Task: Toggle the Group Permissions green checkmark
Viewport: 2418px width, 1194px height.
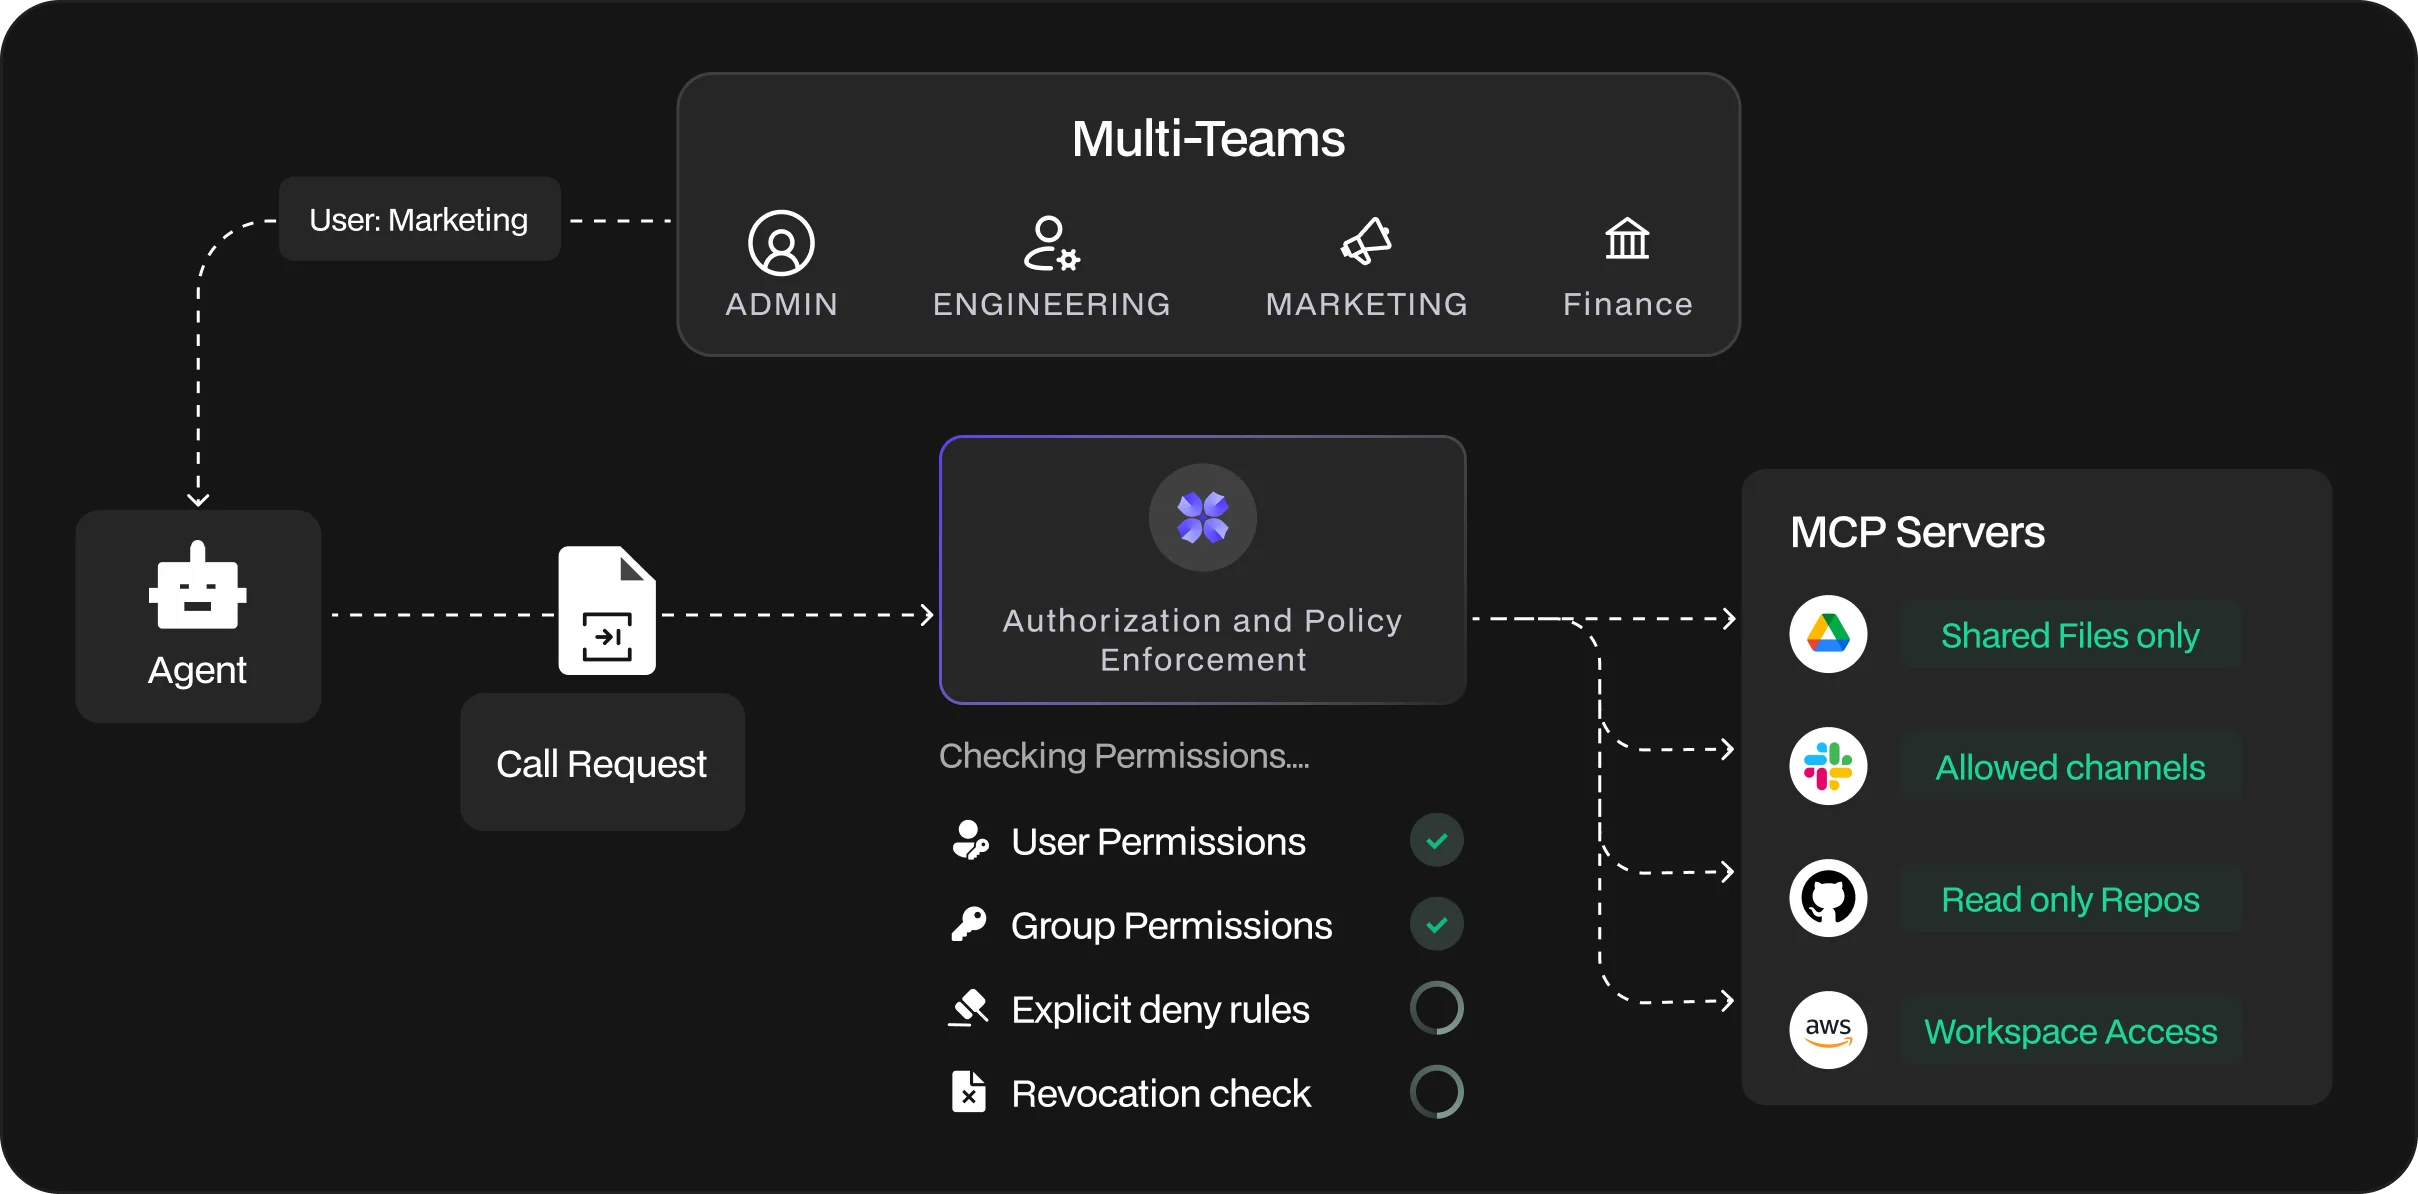Action: point(1437,924)
